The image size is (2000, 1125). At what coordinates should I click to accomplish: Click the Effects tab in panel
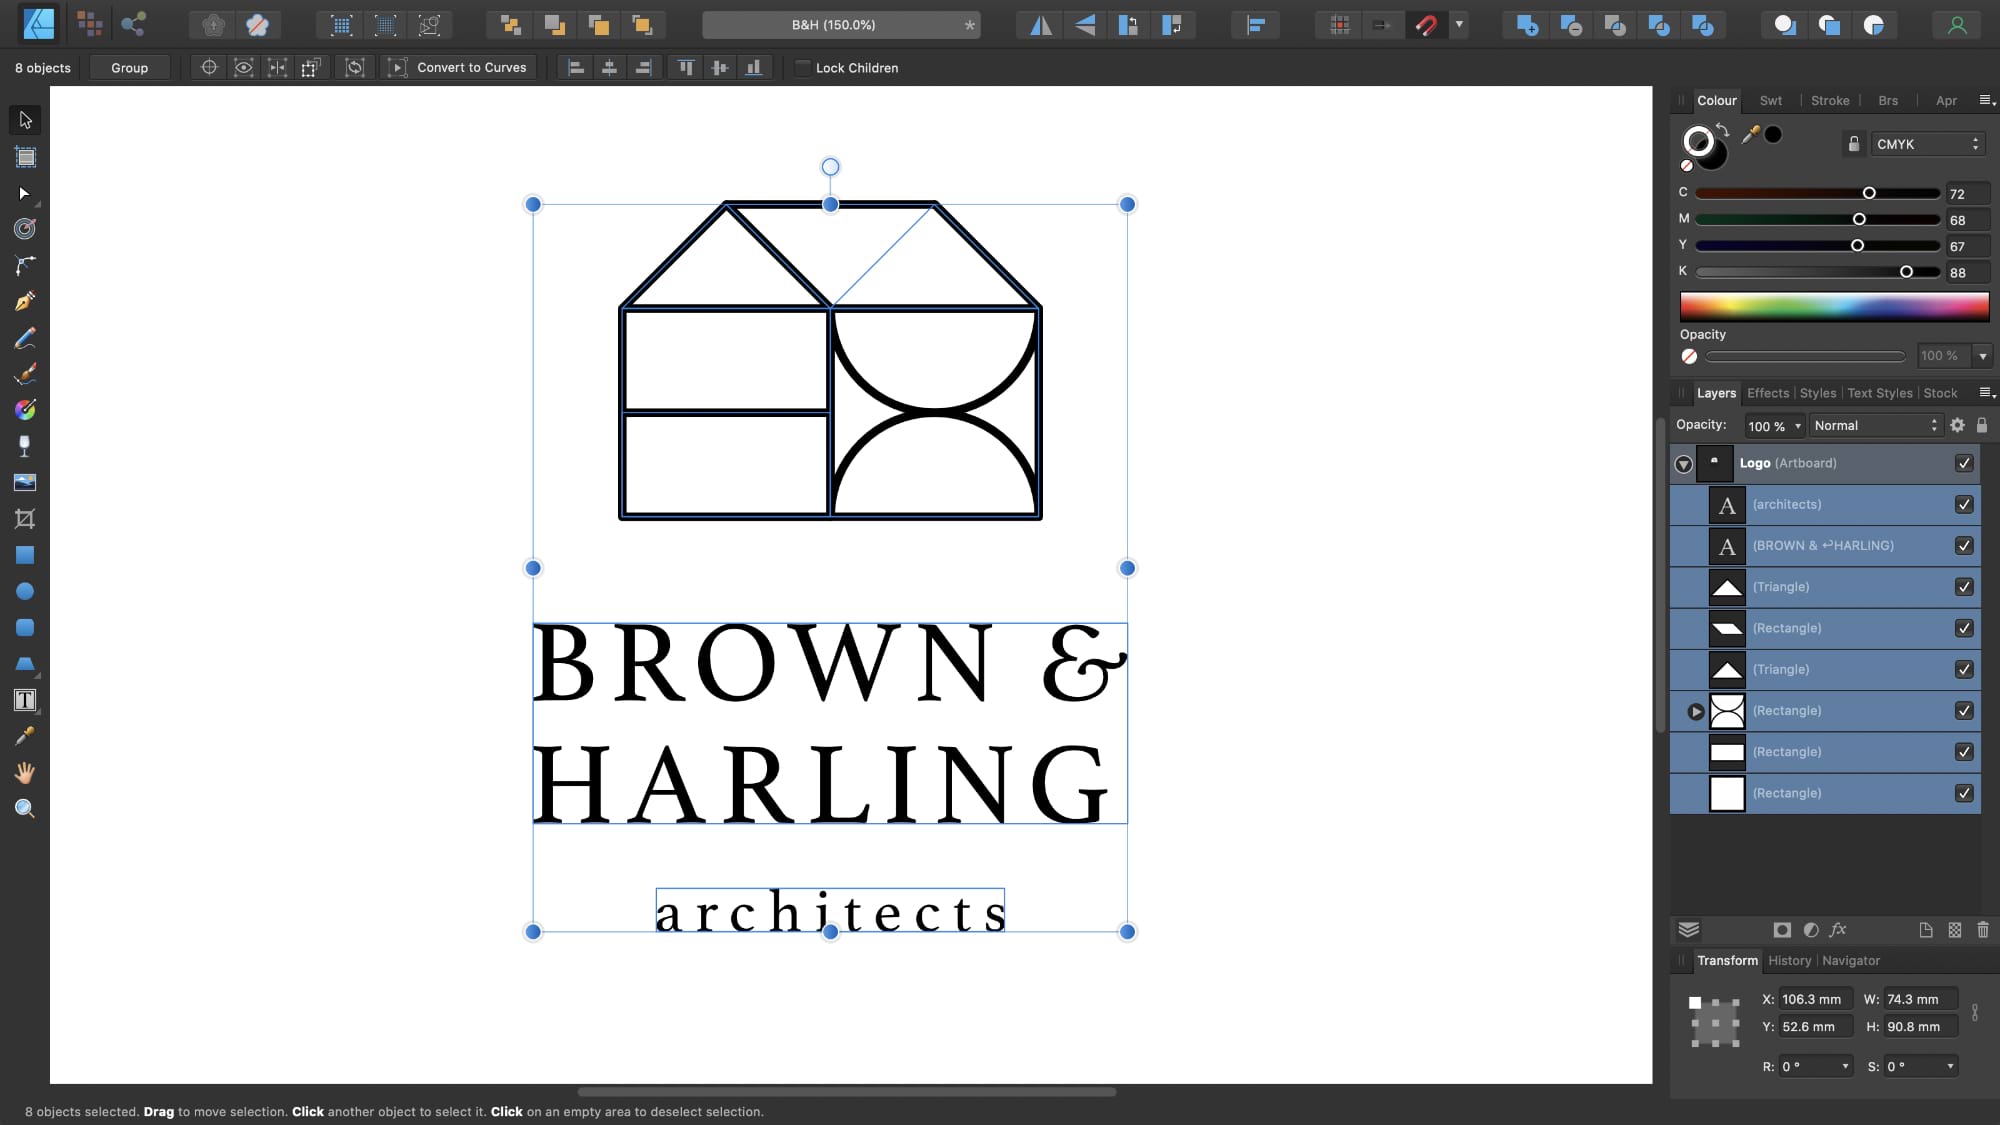pos(1768,393)
